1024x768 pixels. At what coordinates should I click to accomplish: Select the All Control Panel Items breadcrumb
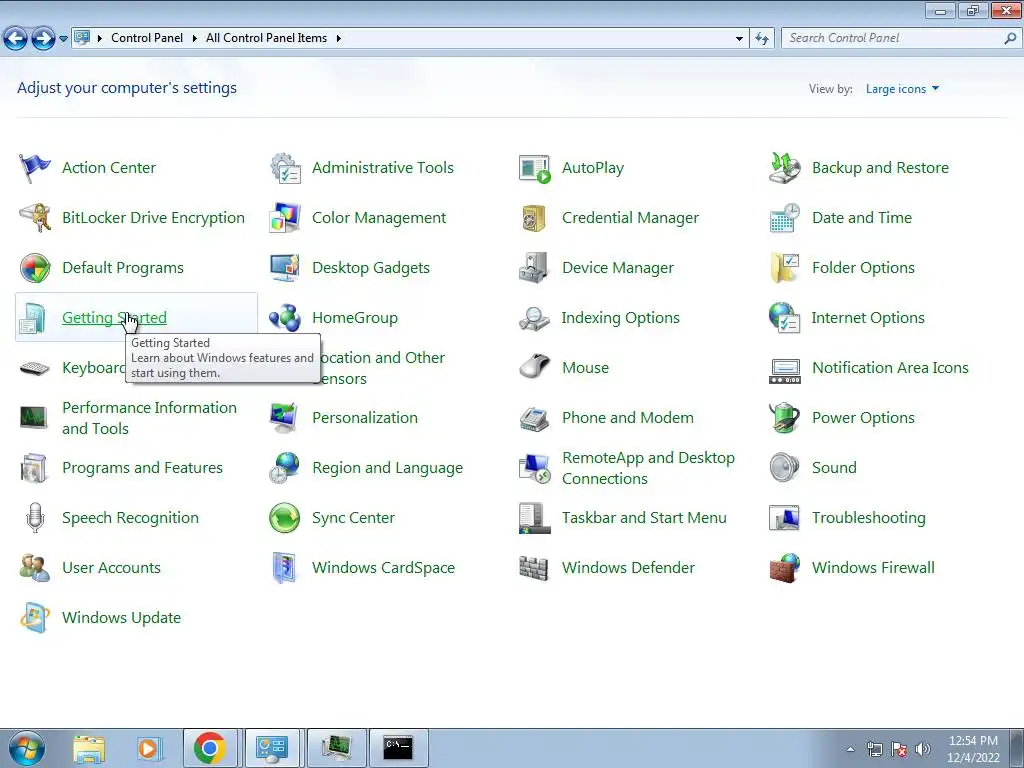tap(266, 39)
